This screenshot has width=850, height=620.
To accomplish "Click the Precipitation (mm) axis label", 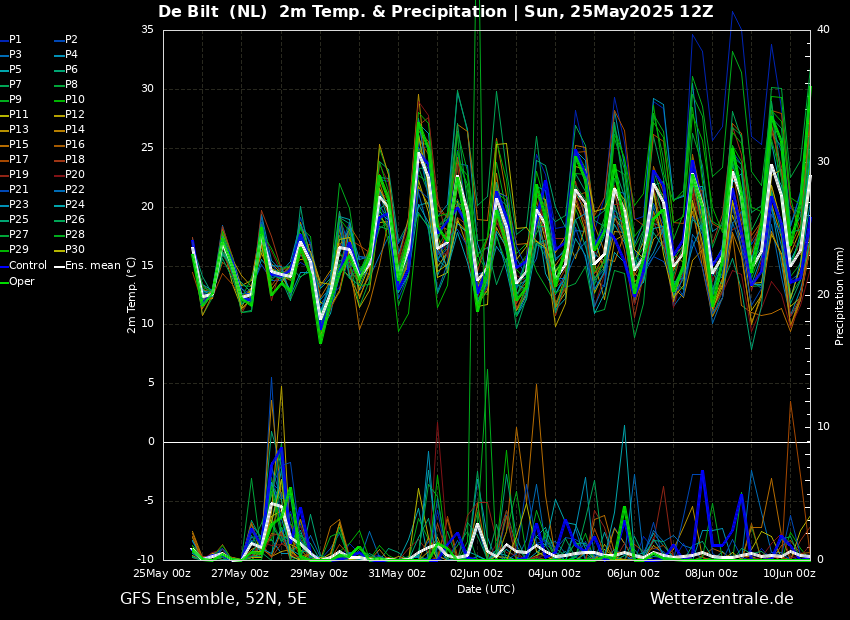I will coord(840,295).
